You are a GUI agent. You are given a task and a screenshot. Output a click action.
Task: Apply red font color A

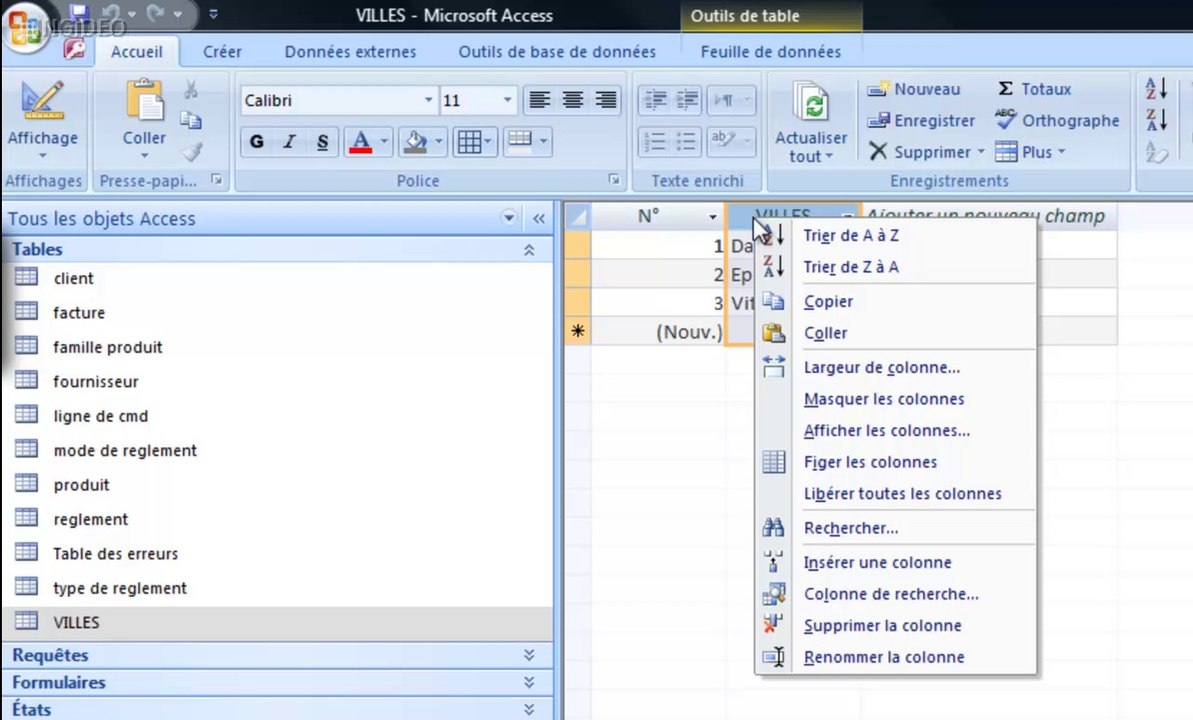point(361,142)
